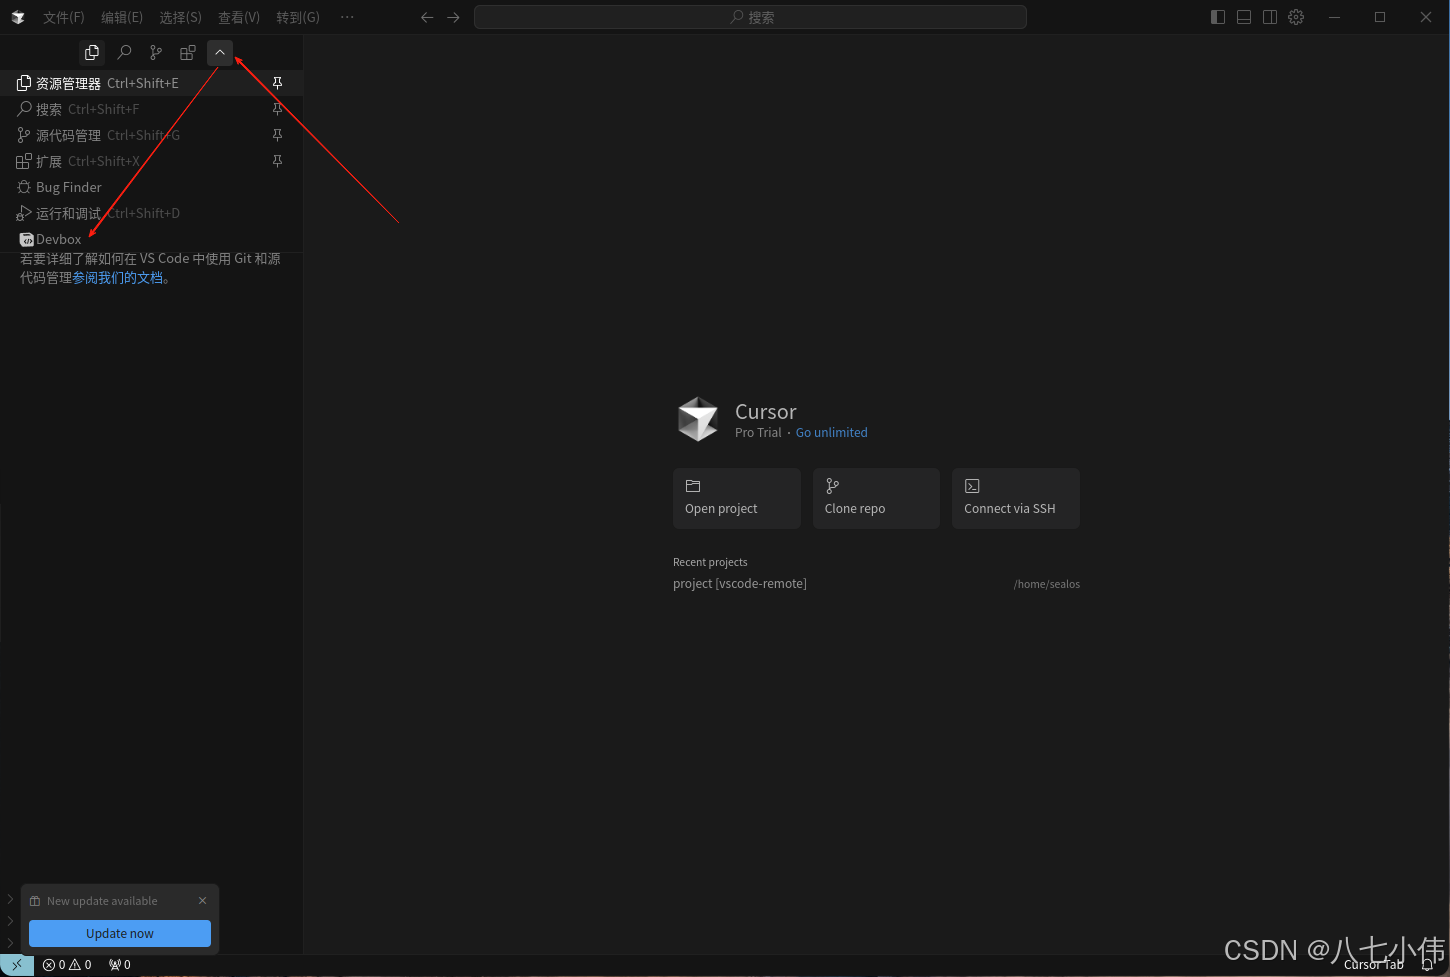The width and height of the screenshot is (1450, 977).
Task: Click the Cursor app logo in the title bar
Action: 18,17
